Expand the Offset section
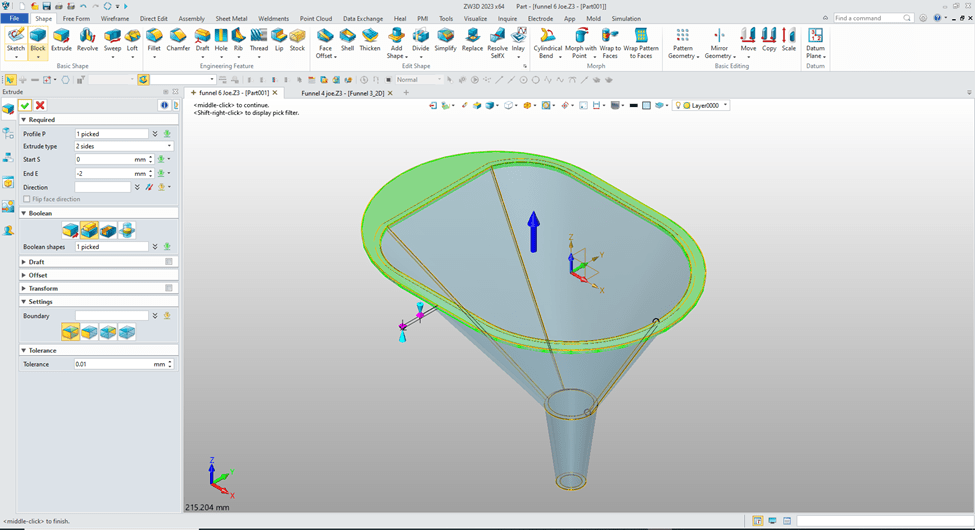975x530 pixels. pos(37,275)
